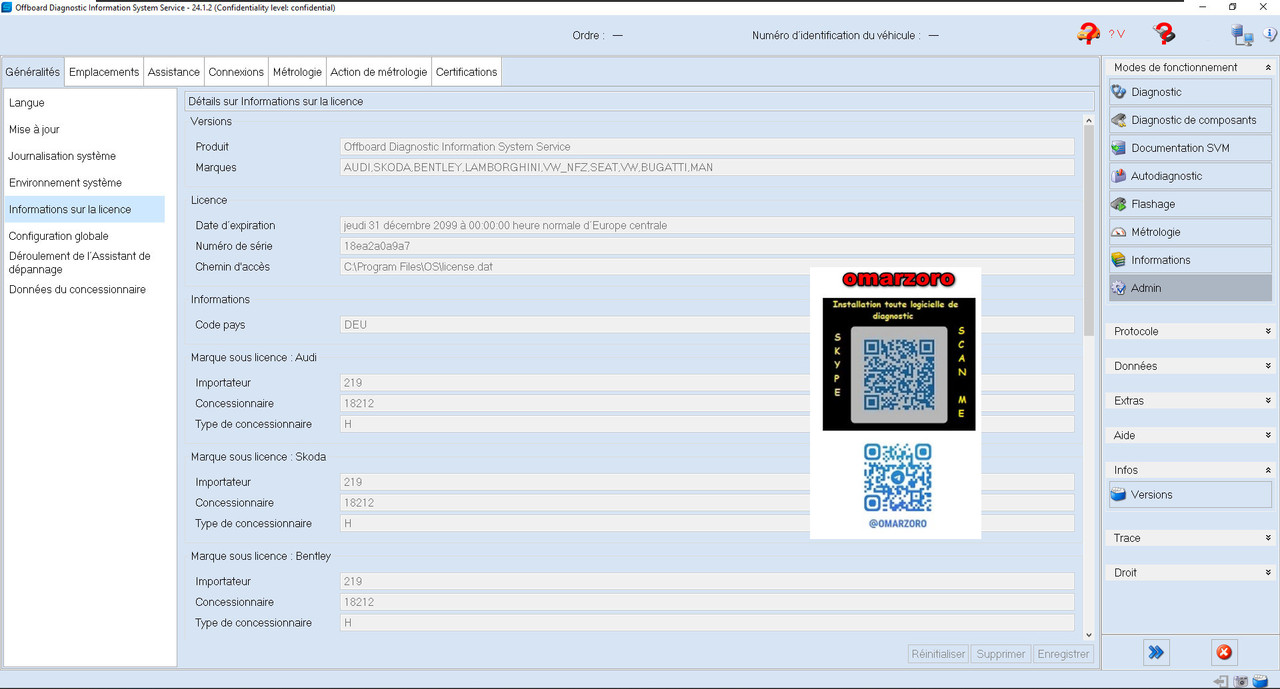Viewport: 1280px width, 689px height.
Task: Click the Produit field value
Action: pos(707,147)
